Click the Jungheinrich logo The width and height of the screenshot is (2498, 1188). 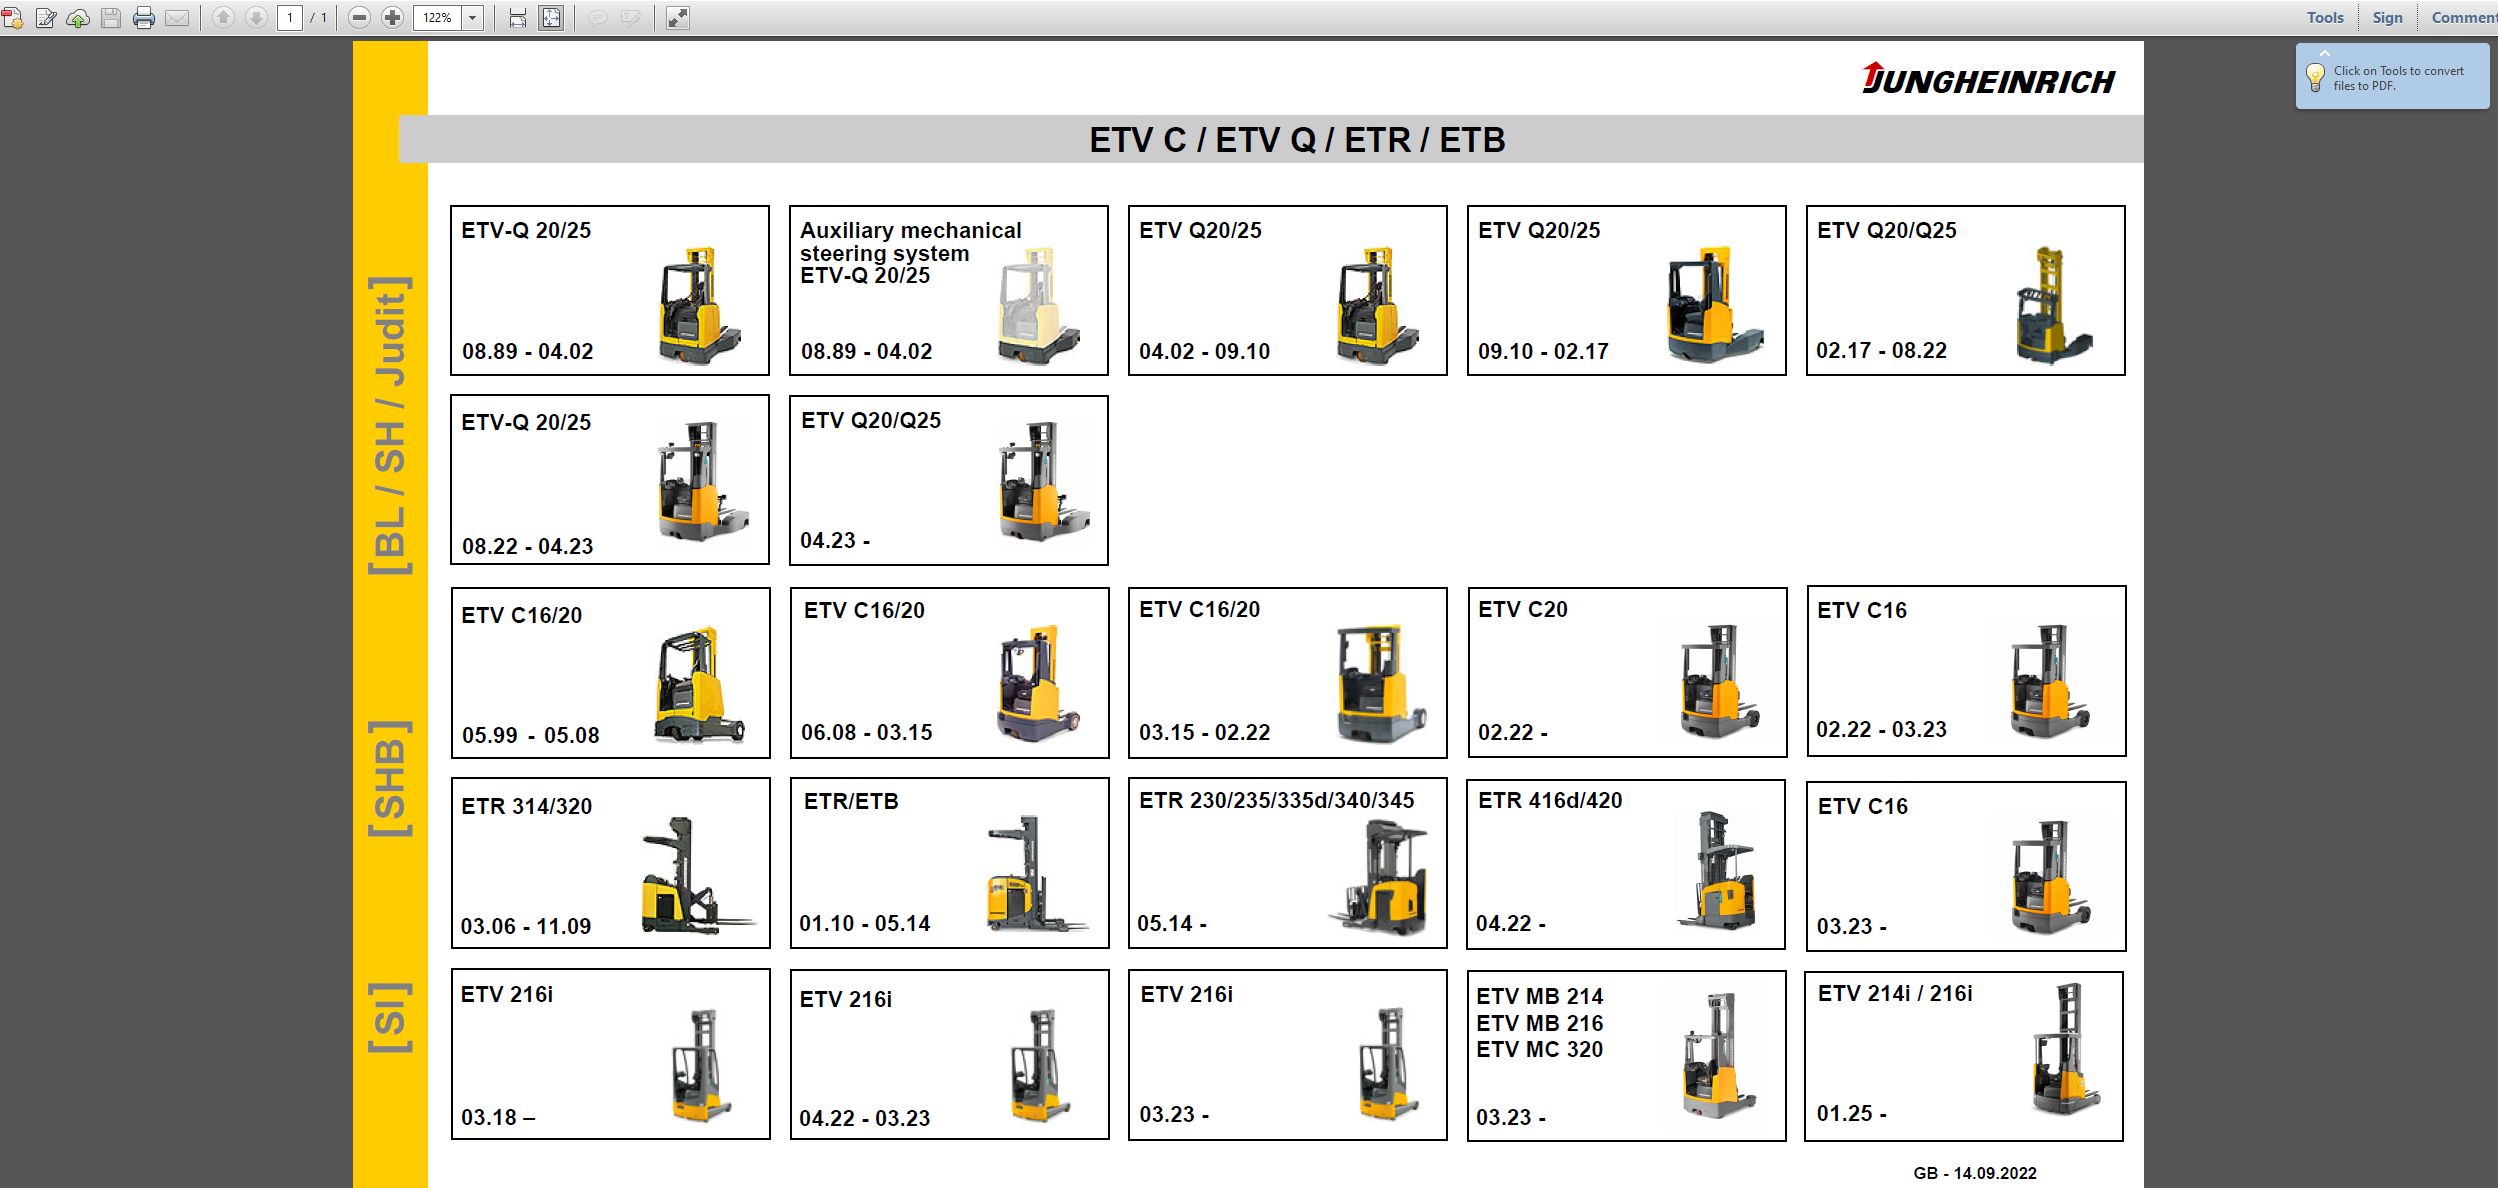(1988, 79)
